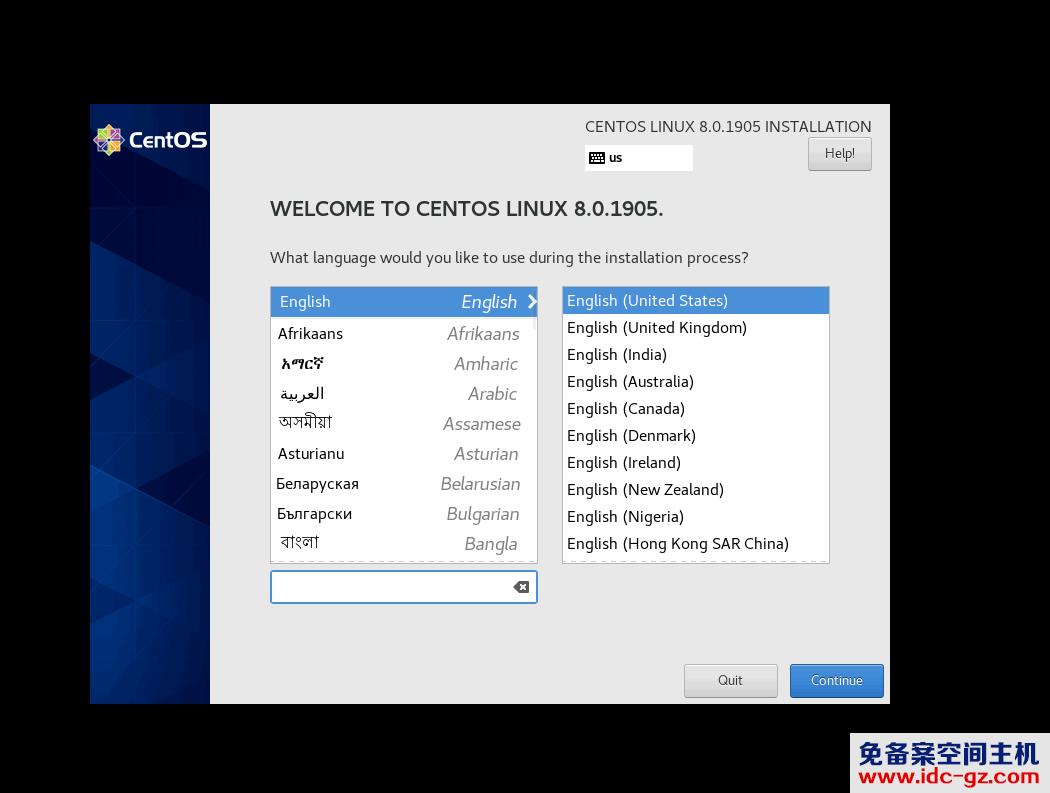Choose English (United States) locale

[x=696, y=301]
